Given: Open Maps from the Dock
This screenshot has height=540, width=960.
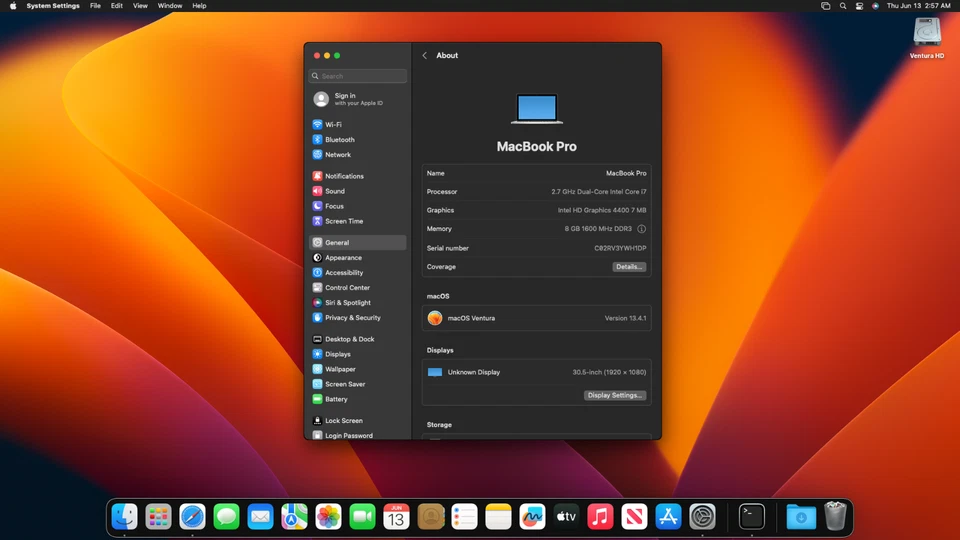Looking at the screenshot, I should click(x=294, y=517).
